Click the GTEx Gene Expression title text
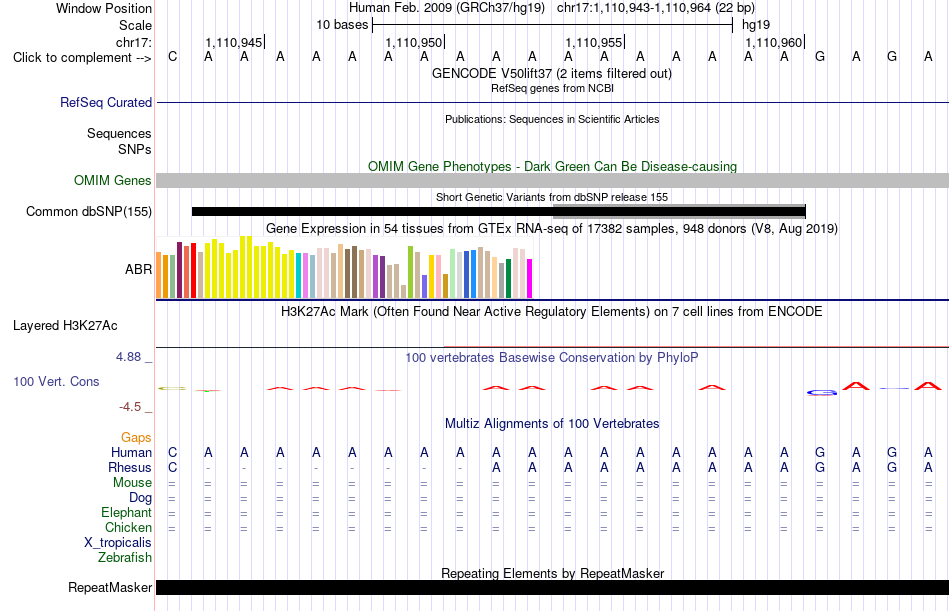This screenshot has height=611, width=950. point(552,229)
